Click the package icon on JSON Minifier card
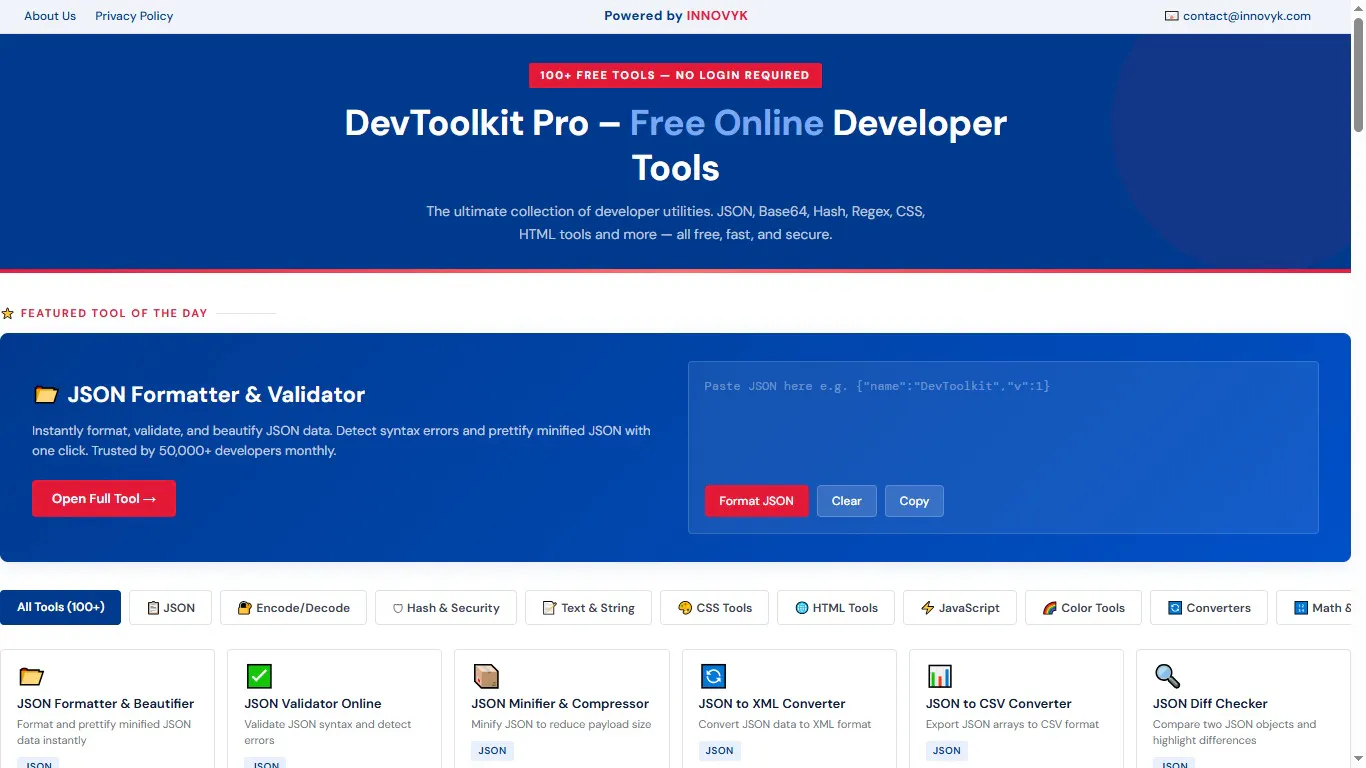Viewport: 1366px width, 768px height. pos(486,676)
